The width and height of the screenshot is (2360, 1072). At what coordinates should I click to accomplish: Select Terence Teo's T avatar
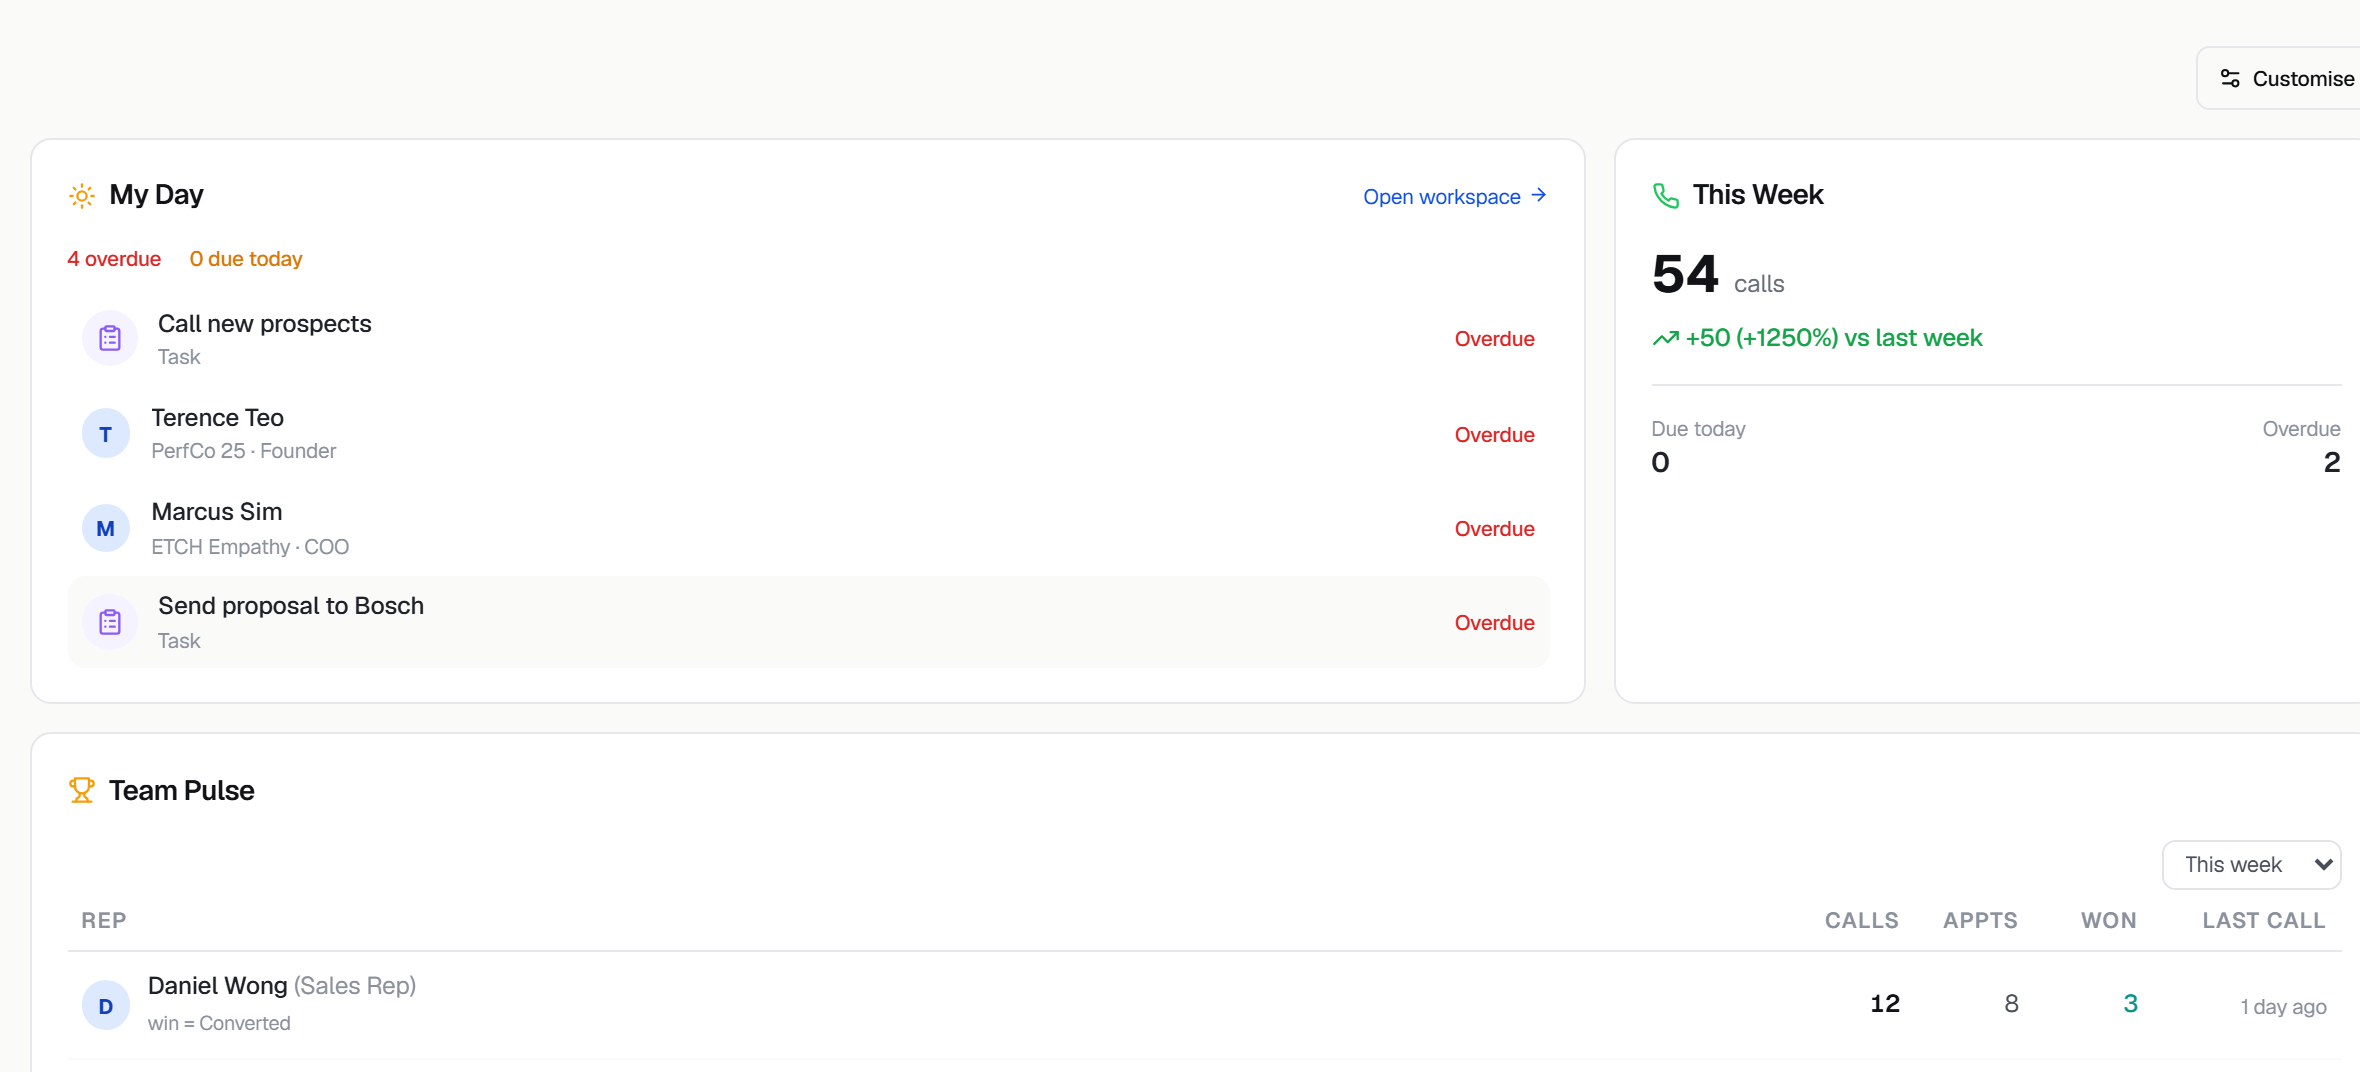(106, 434)
